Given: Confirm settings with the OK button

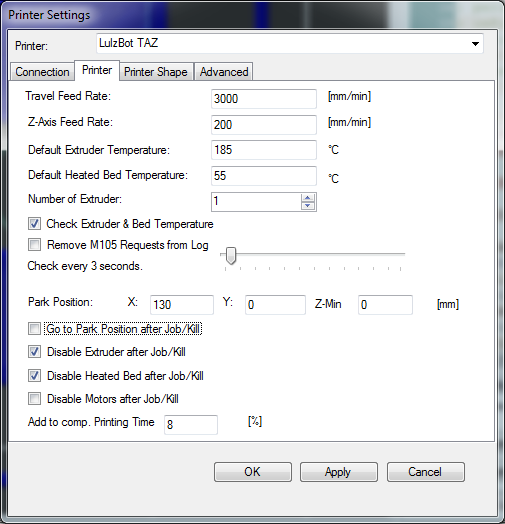Looking at the screenshot, I should 253,472.
